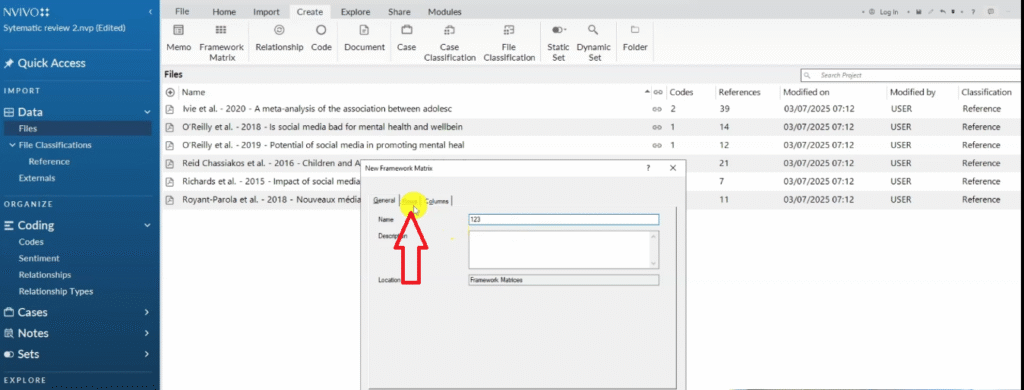Open the chat bubble icon in the title bar
The width and height of the screenshot is (1024, 390).
click(991, 12)
